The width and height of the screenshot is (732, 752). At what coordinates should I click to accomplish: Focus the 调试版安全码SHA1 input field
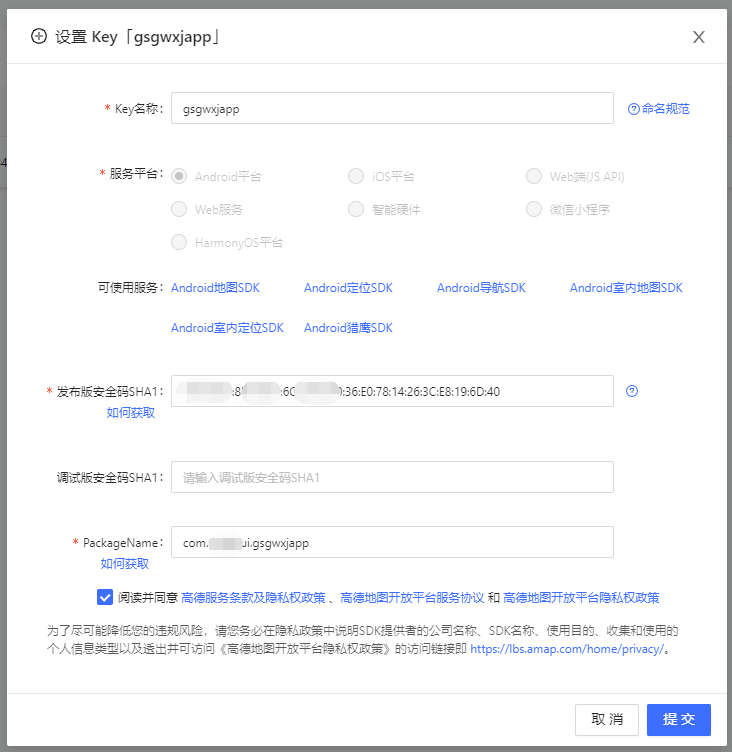(392, 477)
